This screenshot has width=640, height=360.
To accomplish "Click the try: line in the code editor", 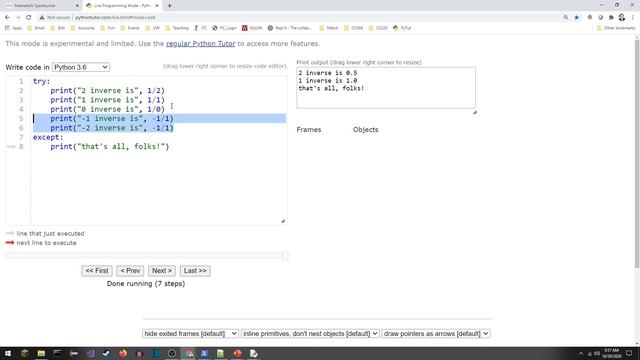I will [x=42, y=81].
